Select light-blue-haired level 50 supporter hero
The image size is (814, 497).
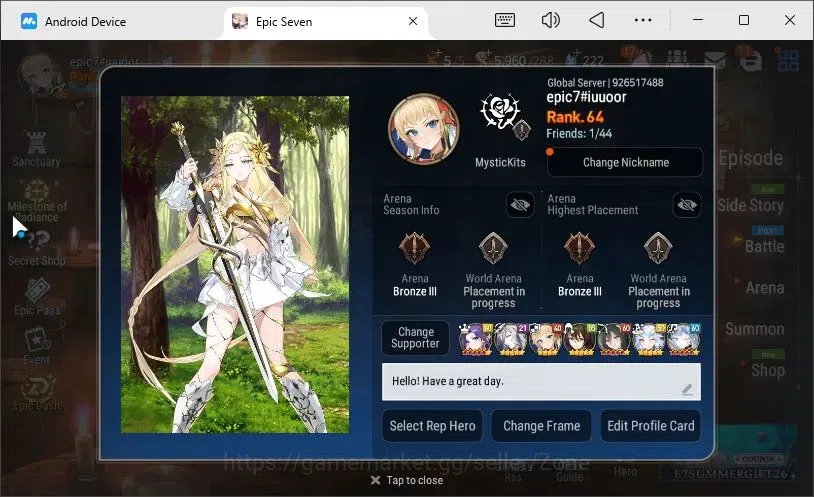tap(649, 339)
